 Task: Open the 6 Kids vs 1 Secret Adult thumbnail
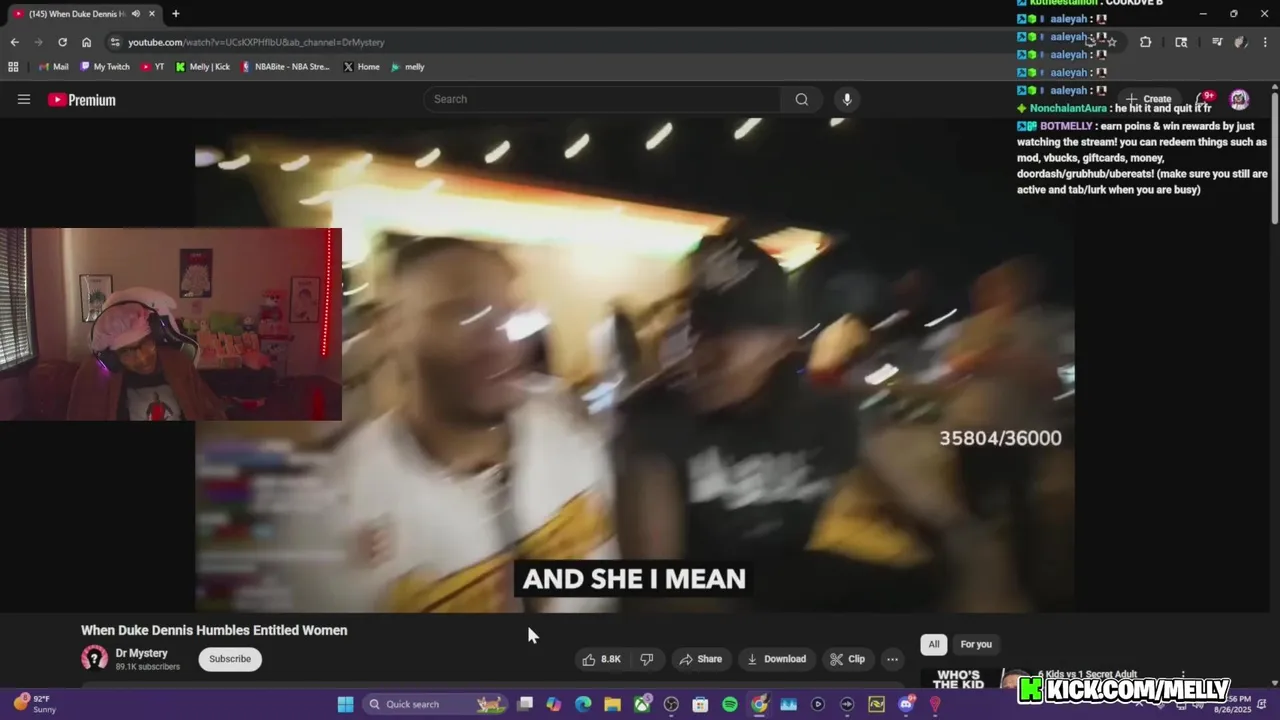point(975,679)
